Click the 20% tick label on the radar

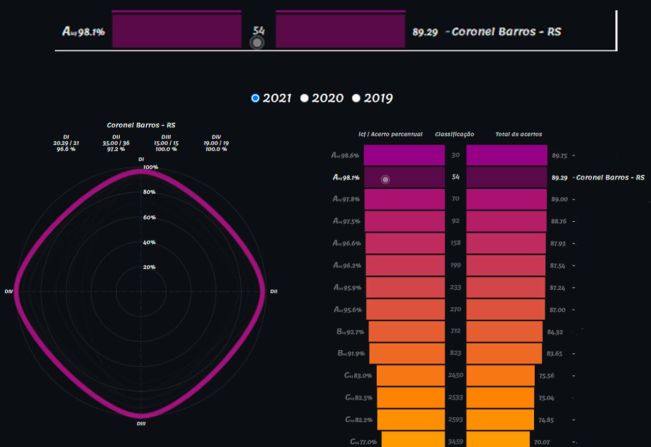(x=149, y=267)
